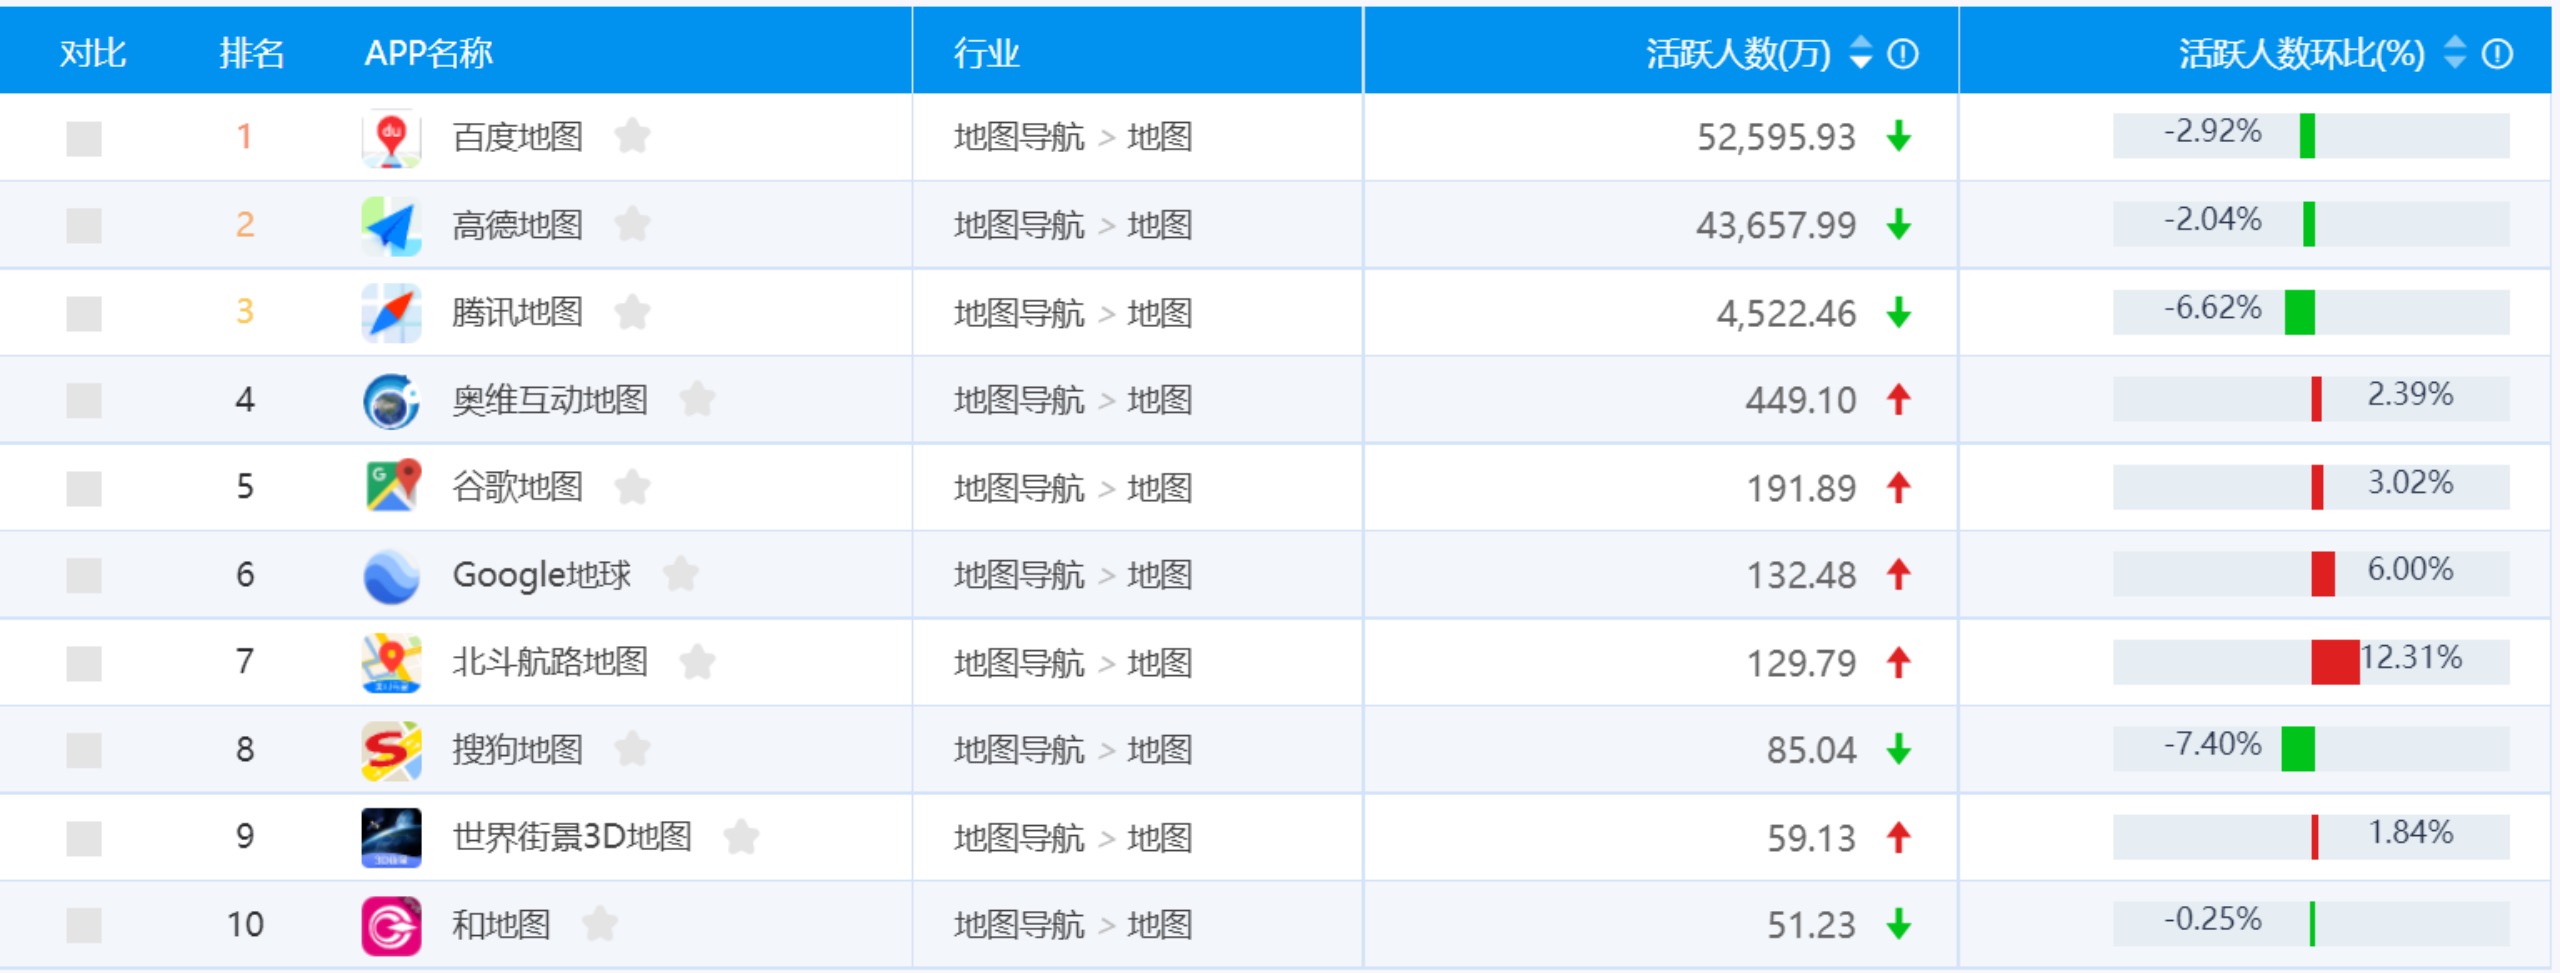Click the 排名 column header
This screenshot has width=2560, height=973.
[x=252, y=53]
